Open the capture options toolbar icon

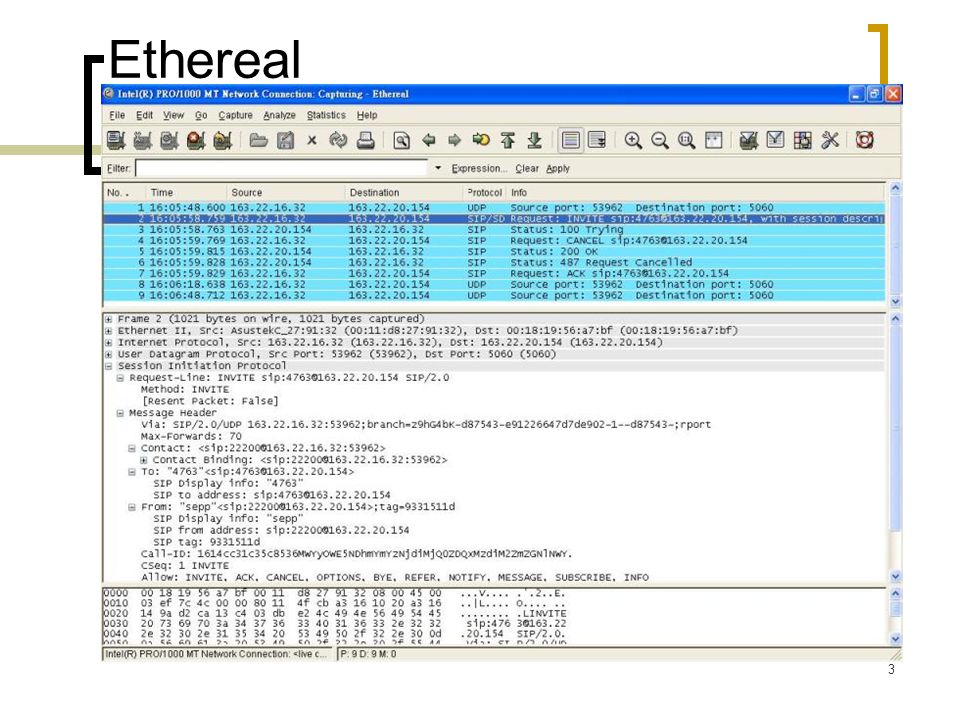tap(143, 140)
